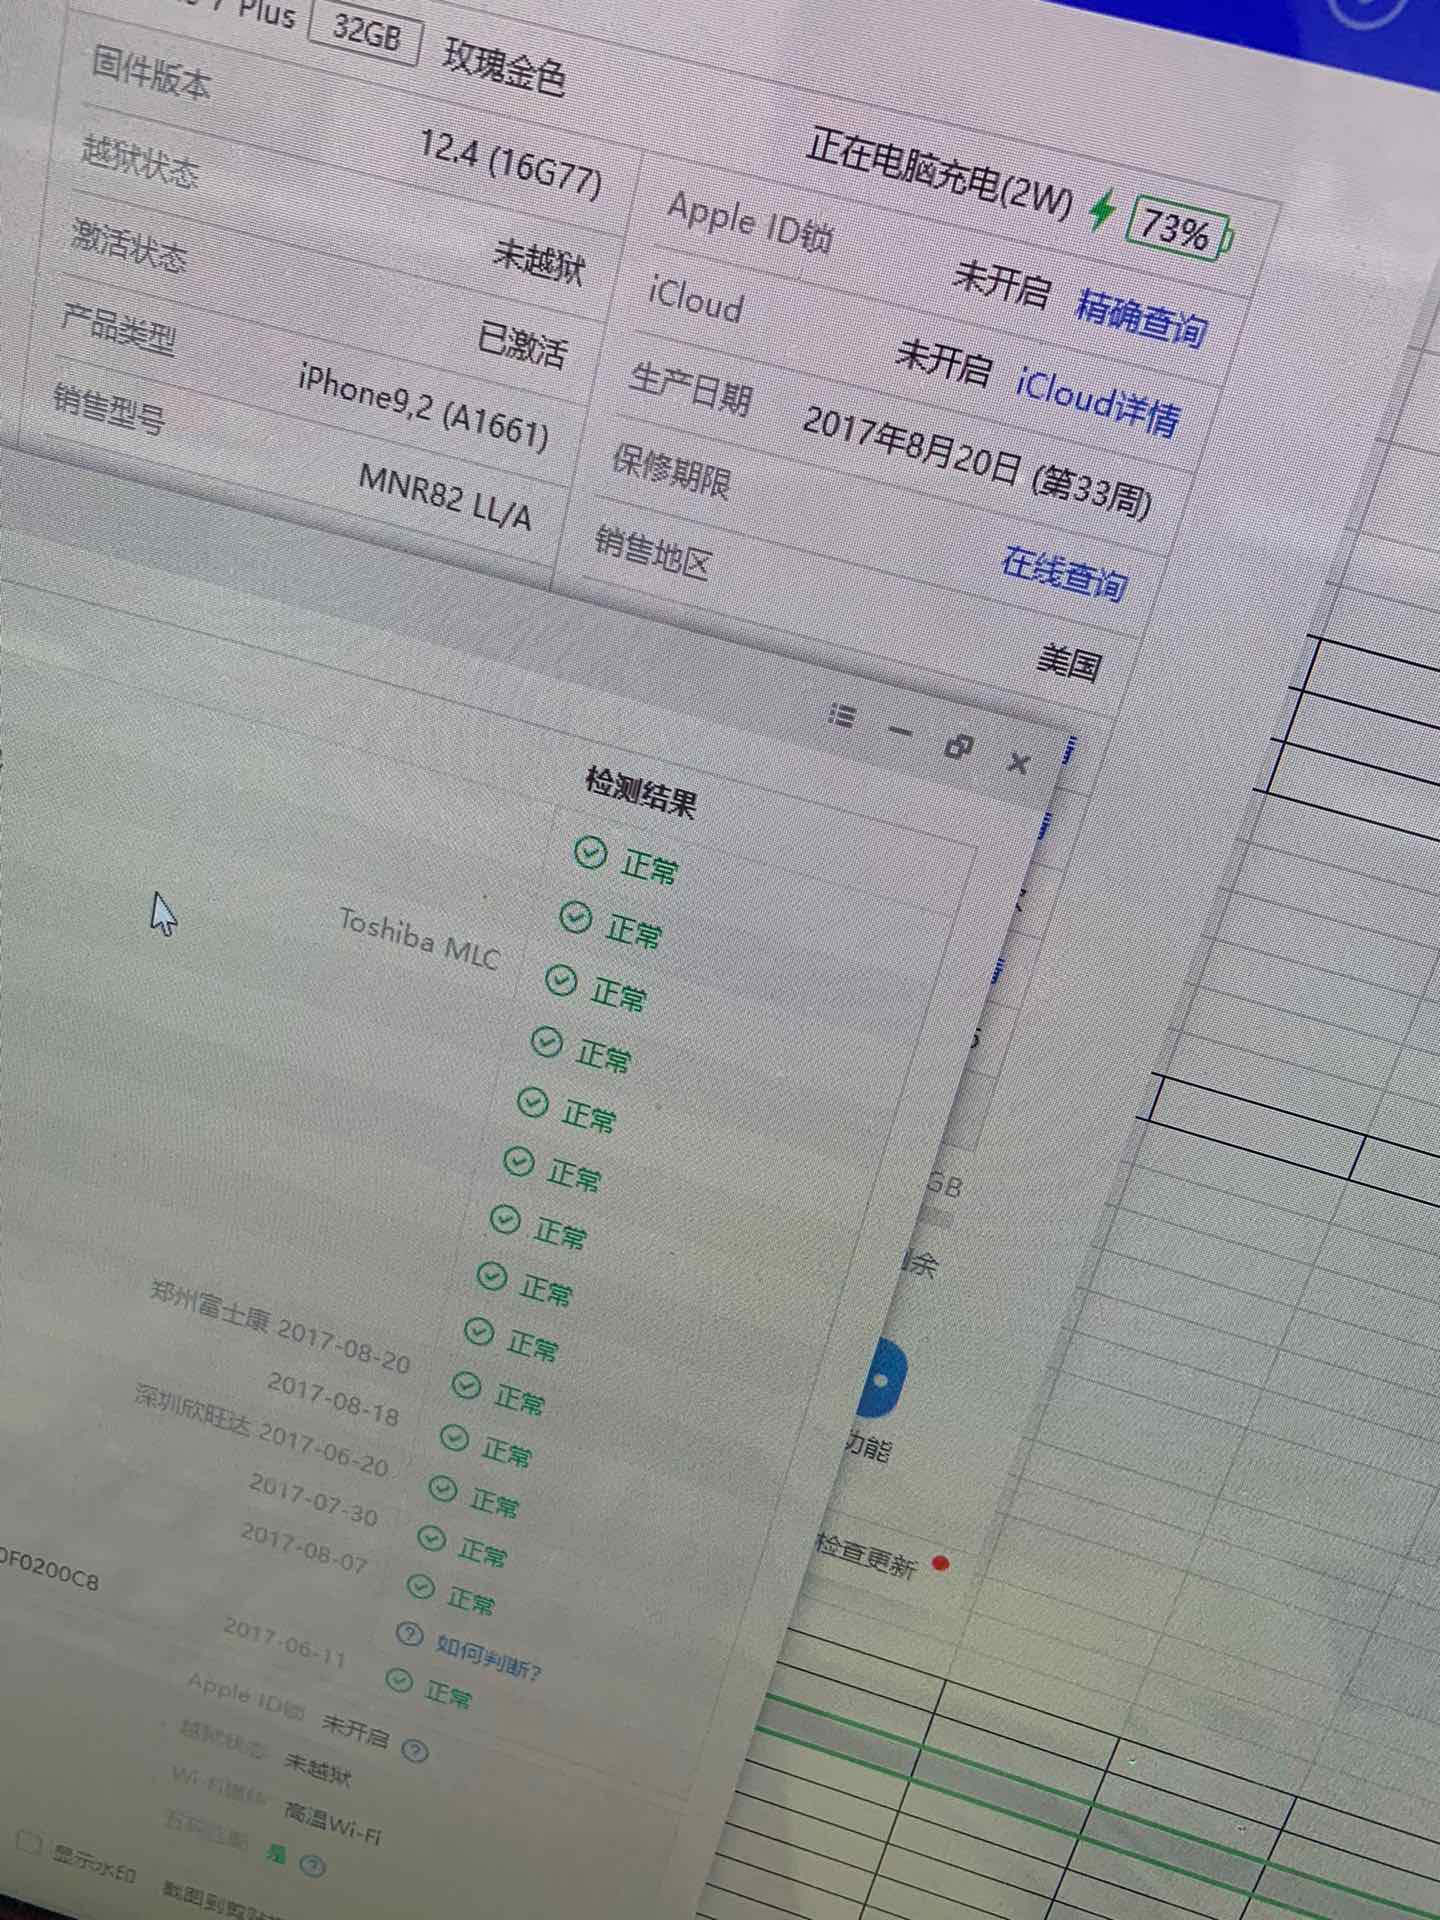Click help icon next to Apple ID锁 未开启
This screenshot has height=1920, width=1440.
pyautogui.click(x=414, y=1750)
